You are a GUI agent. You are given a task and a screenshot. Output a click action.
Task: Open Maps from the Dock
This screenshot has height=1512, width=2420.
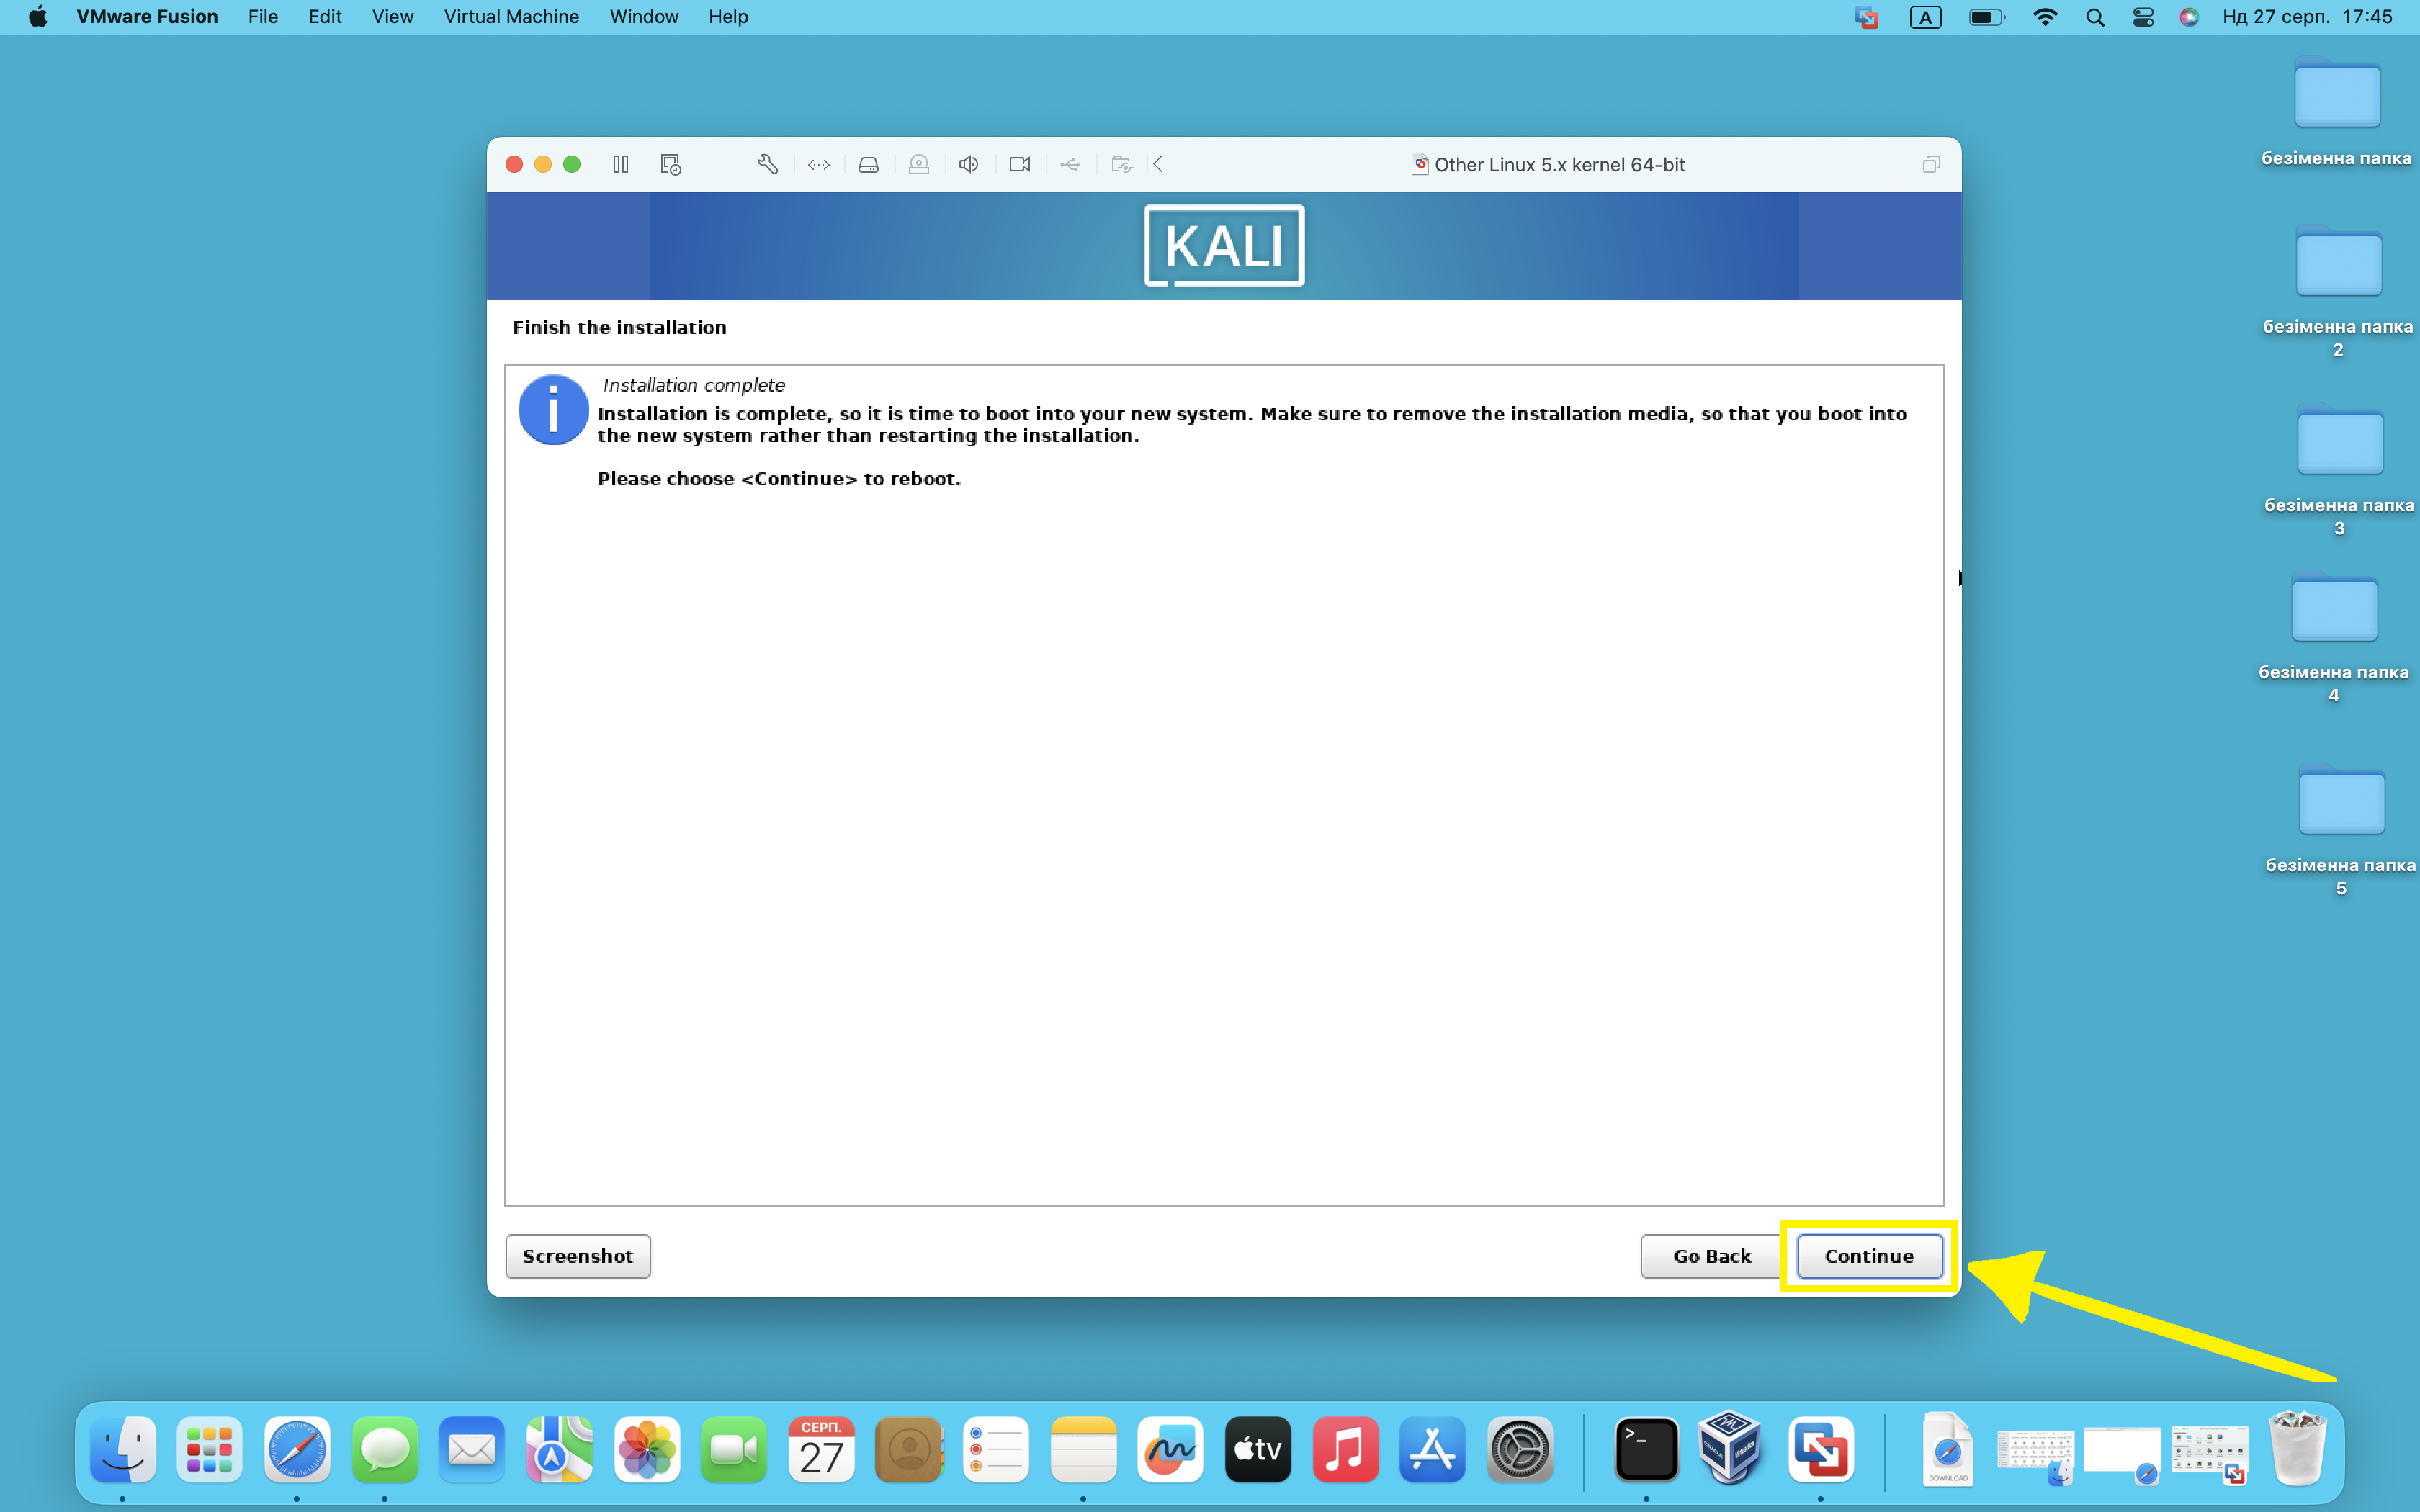click(559, 1449)
